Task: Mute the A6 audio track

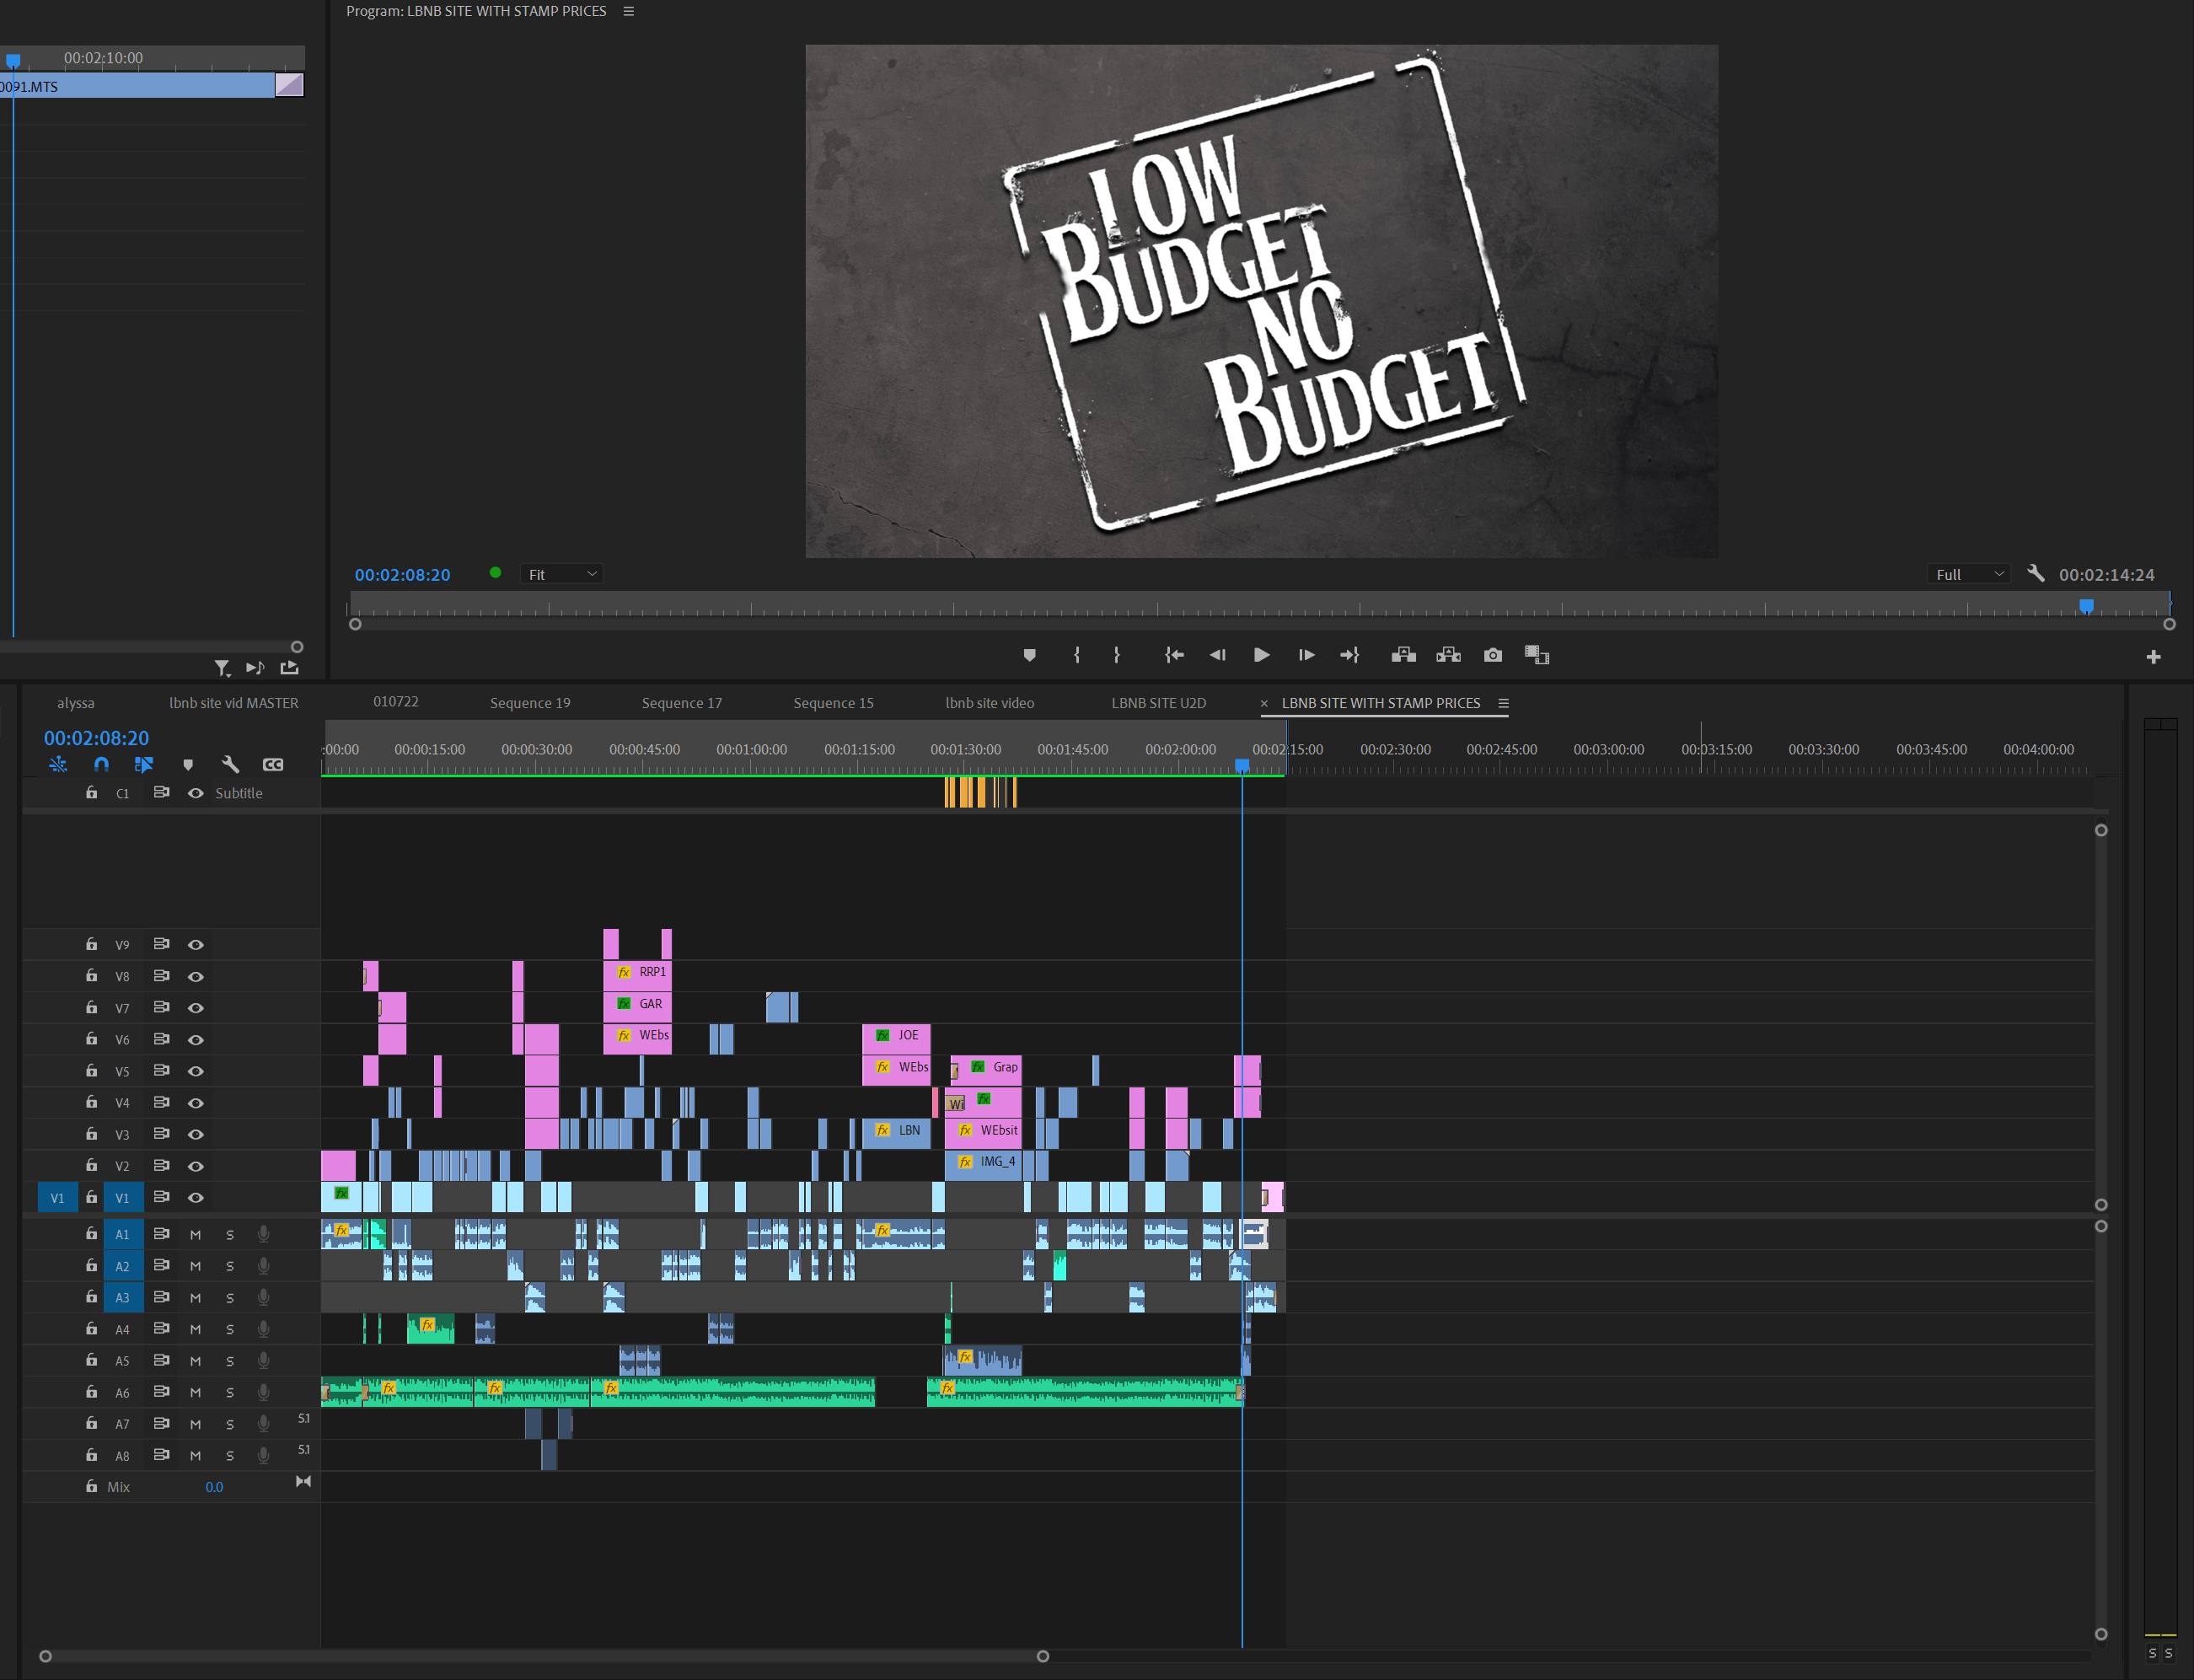Action: [x=196, y=1391]
